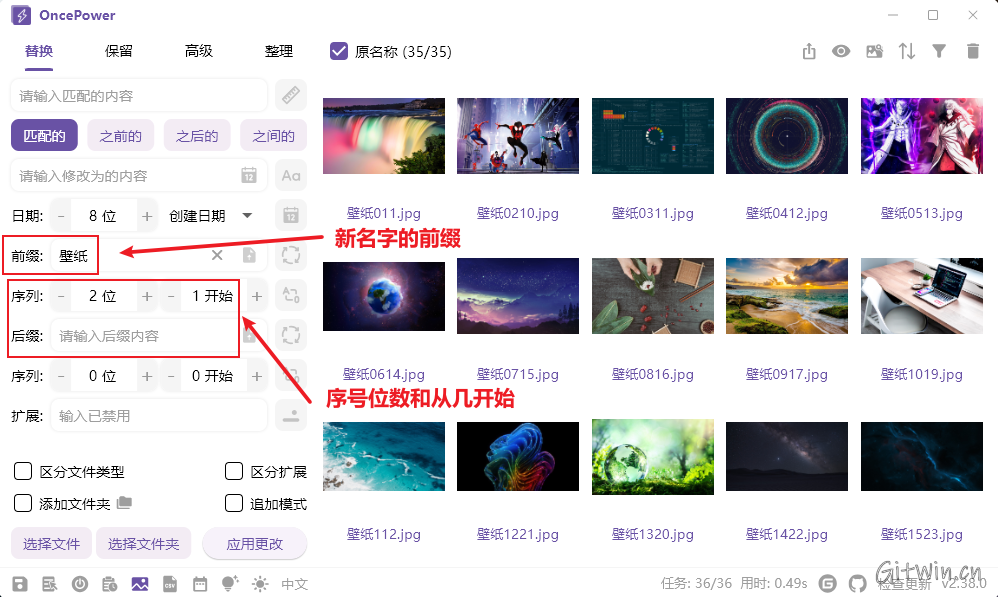Click the save icon in status bar
This screenshot has height=597, width=998.
(20, 584)
